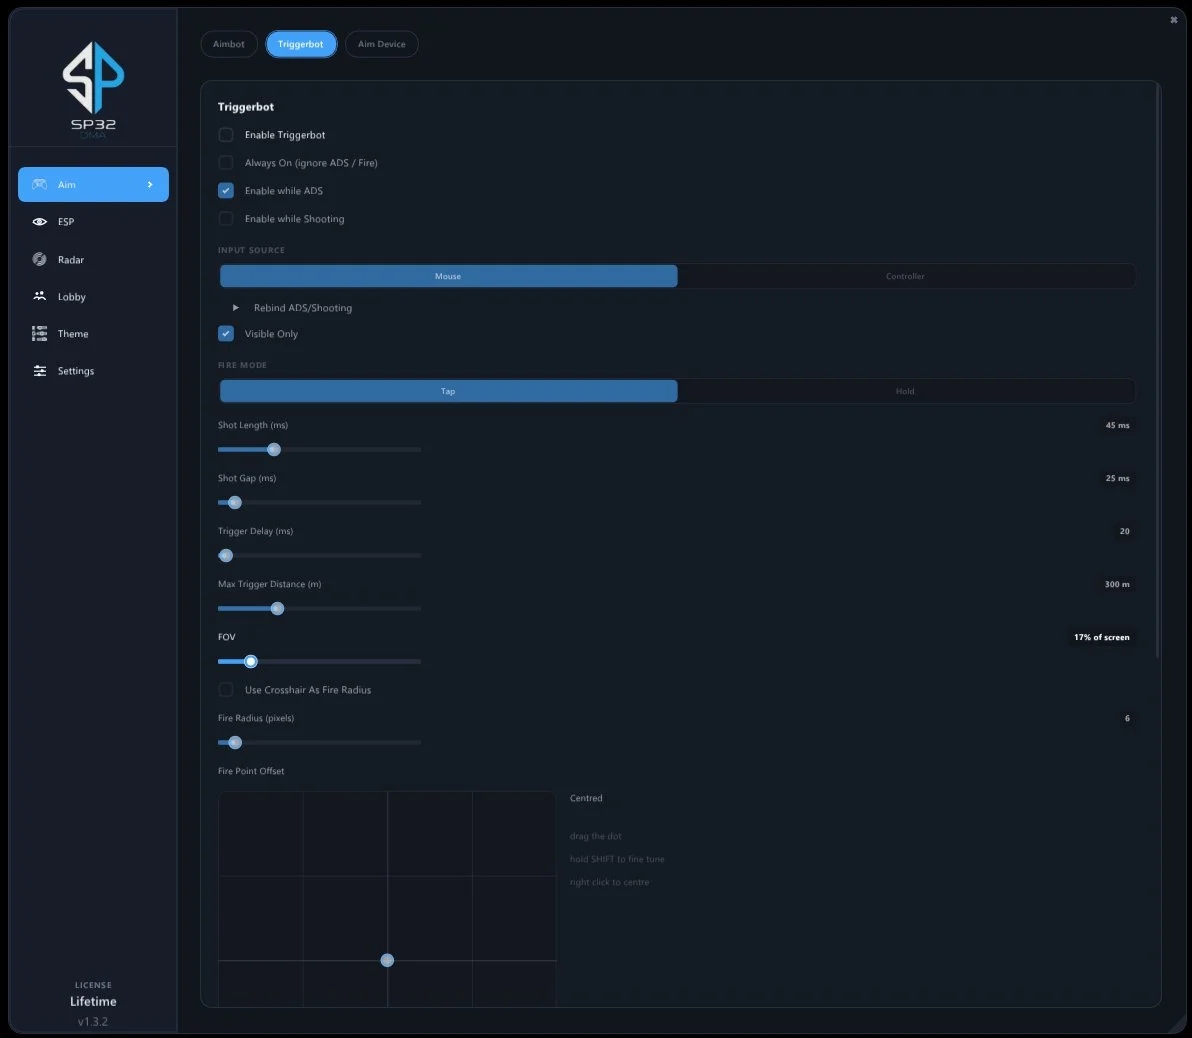
Task: Click the FOV slider handle
Action: tap(251, 661)
